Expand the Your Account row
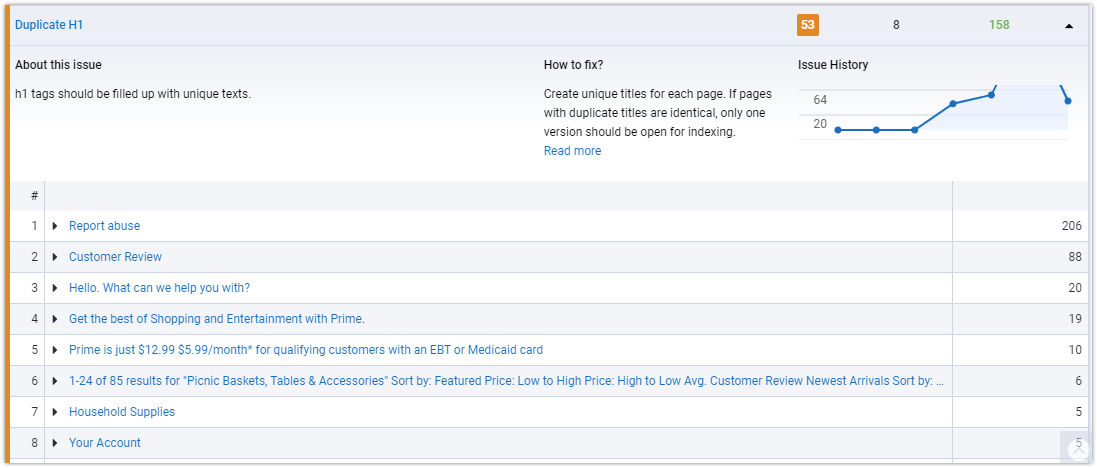This screenshot has width=1097, height=468. (x=55, y=443)
